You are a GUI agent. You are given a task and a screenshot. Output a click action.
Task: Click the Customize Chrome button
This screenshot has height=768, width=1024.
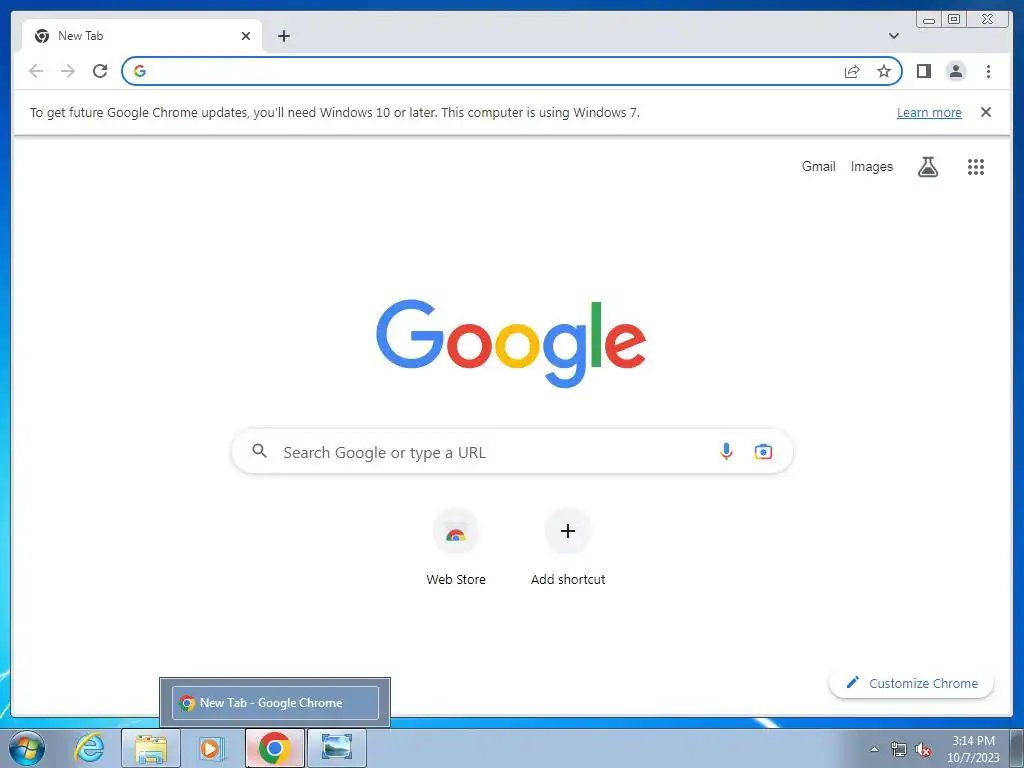click(x=911, y=683)
